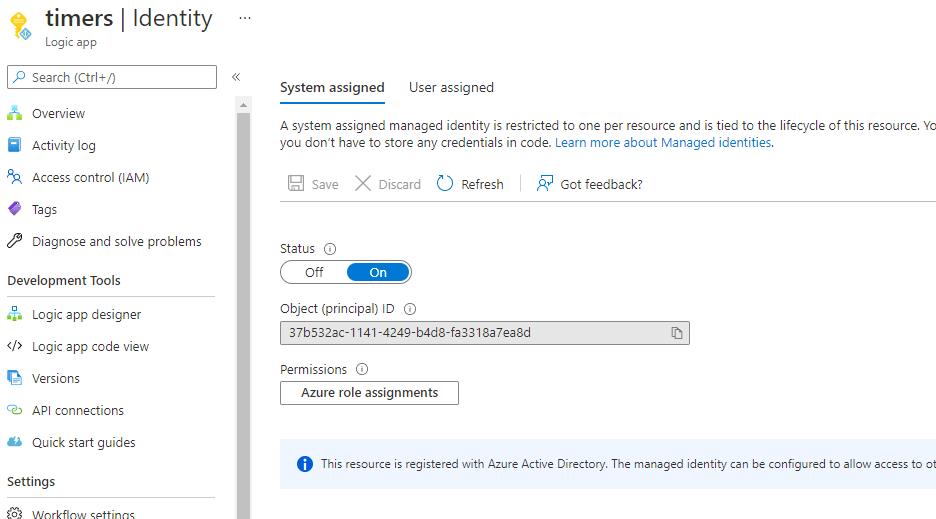Copy the Object (principal) ID to clipboard

[677, 333]
